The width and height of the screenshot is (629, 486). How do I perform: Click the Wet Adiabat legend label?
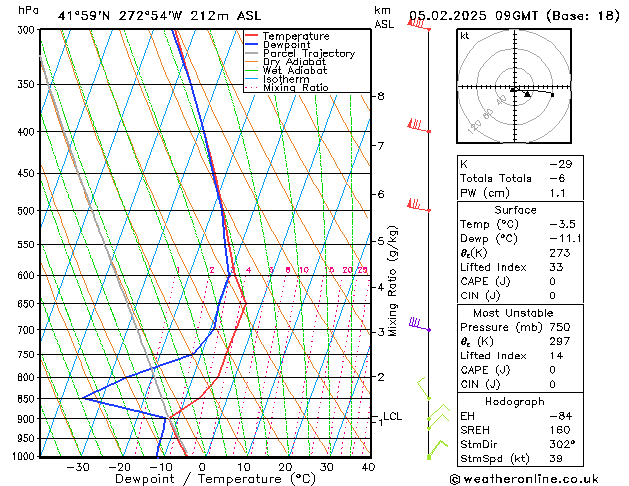(x=295, y=70)
